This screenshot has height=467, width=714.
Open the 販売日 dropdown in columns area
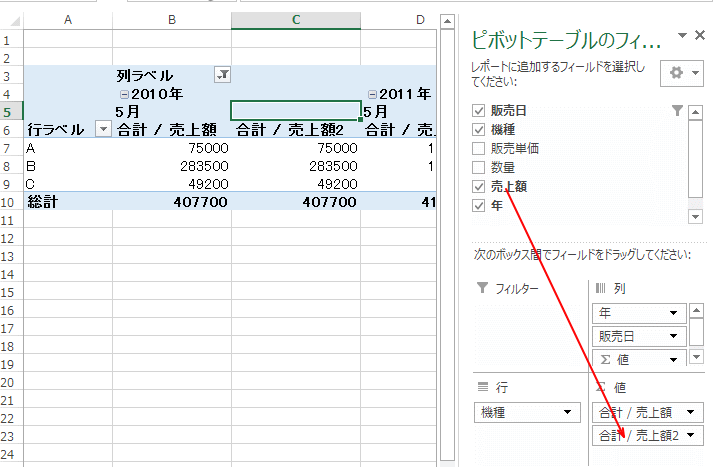(x=673, y=336)
